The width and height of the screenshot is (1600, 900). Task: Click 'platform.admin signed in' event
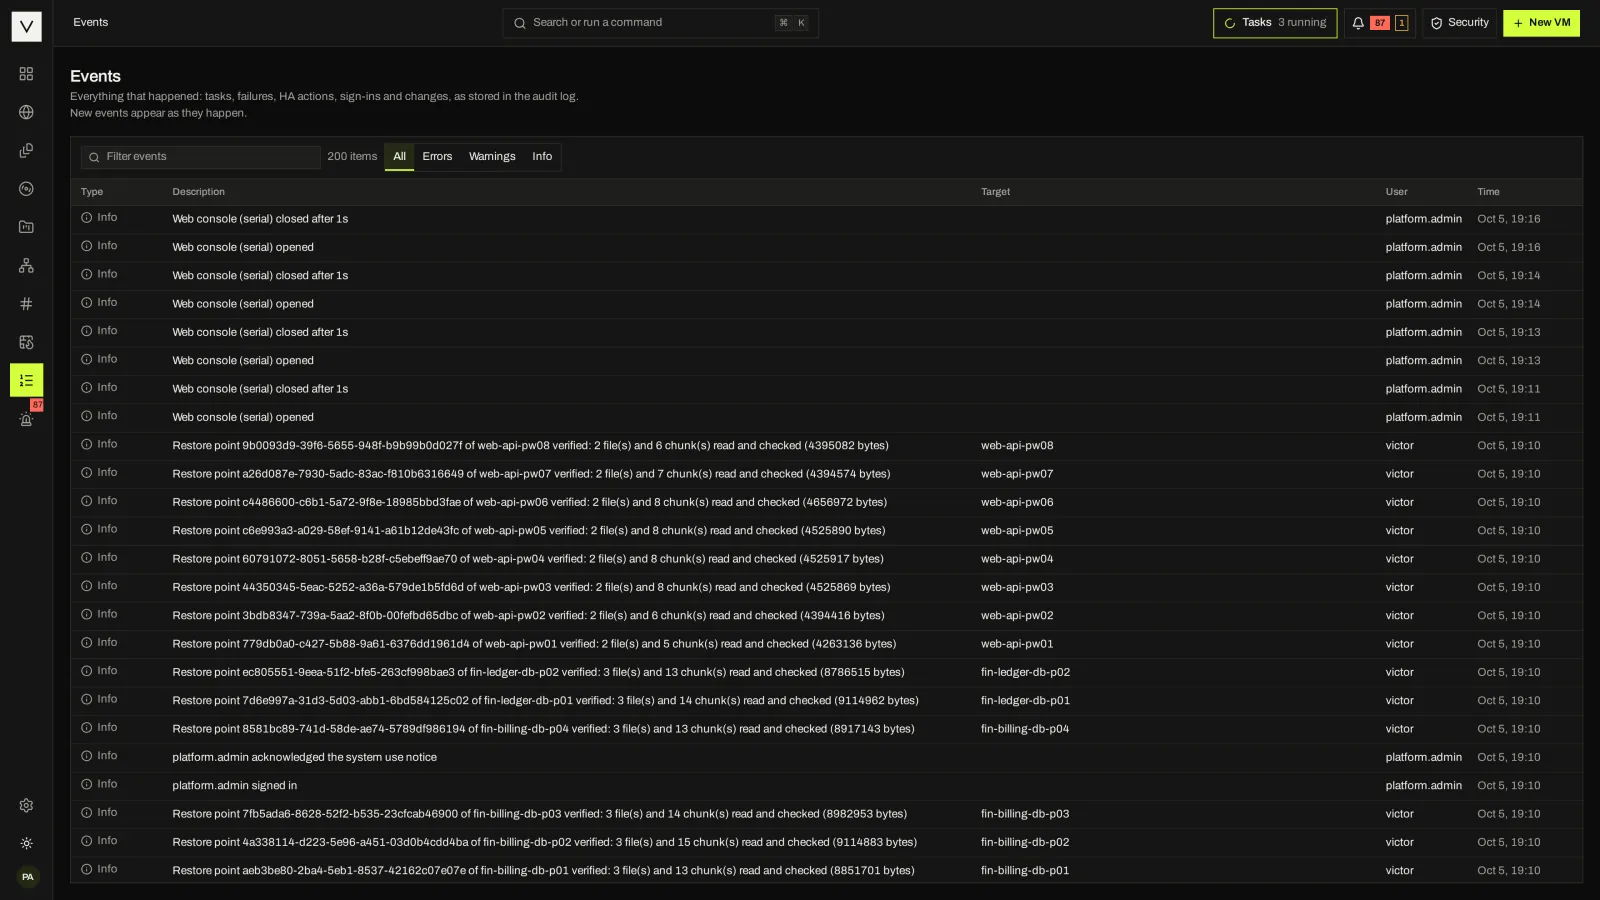(234, 786)
